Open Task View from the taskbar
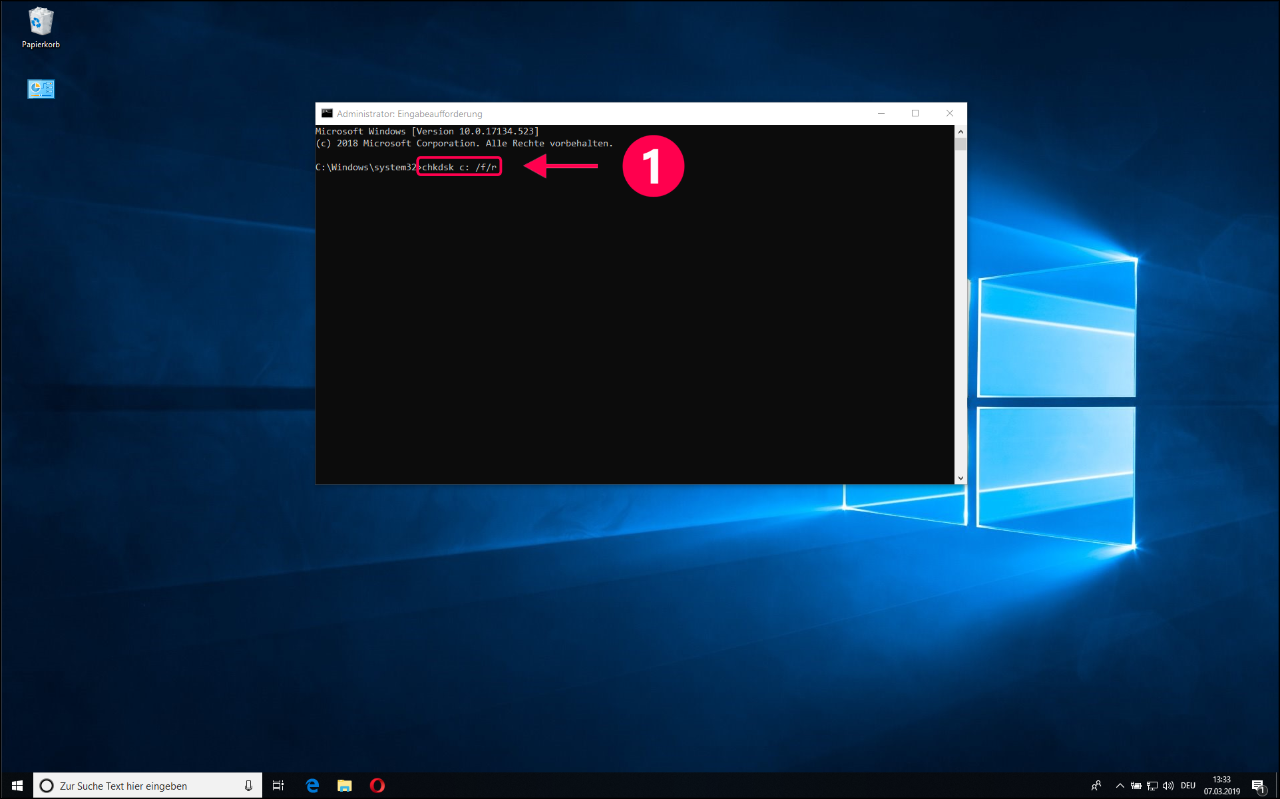This screenshot has width=1280, height=799. pyautogui.click(x=278, y=786)
